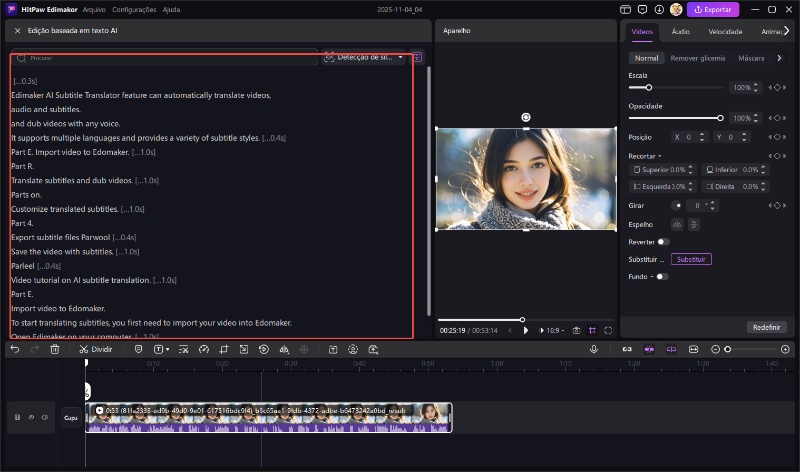The image size is (800, 472).
Task: Collapse the Recortar crop section
Action: coord(658,156)
